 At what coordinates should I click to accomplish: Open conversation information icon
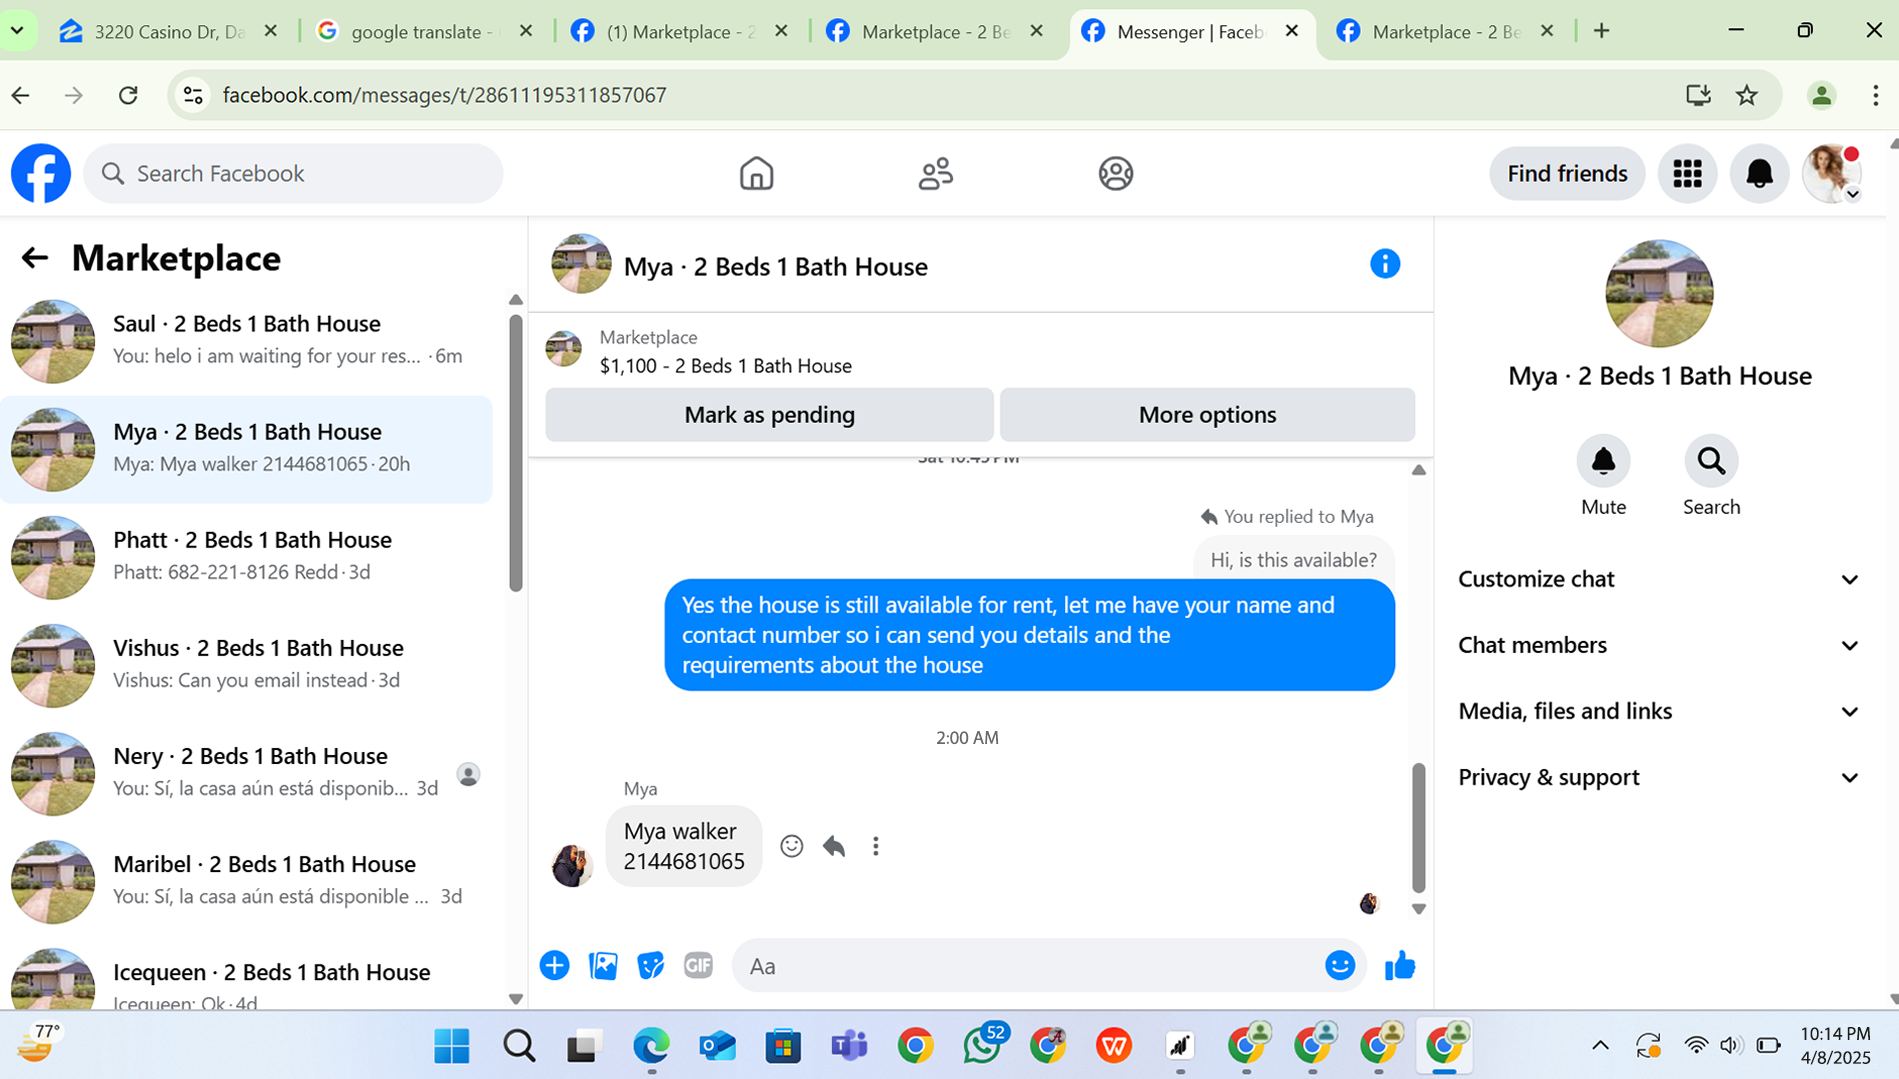(1384, 264)
